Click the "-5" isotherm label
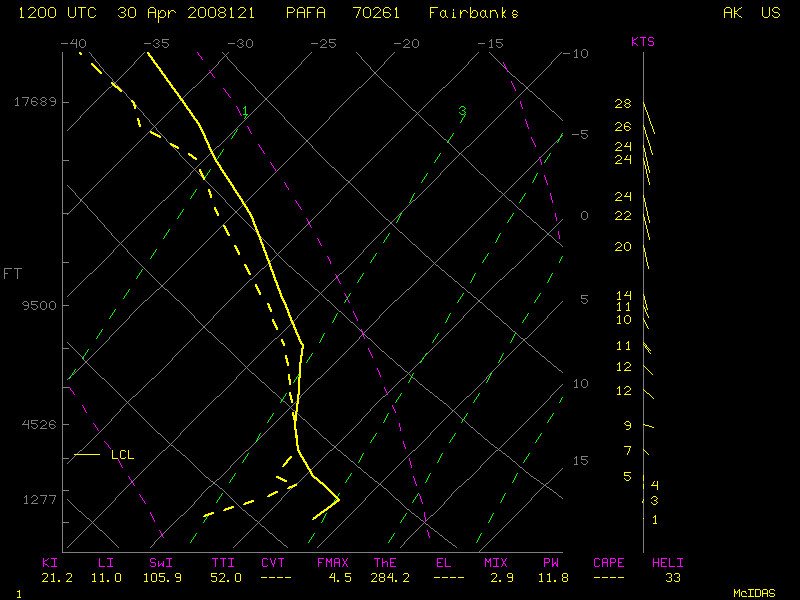 coord(580,134)
